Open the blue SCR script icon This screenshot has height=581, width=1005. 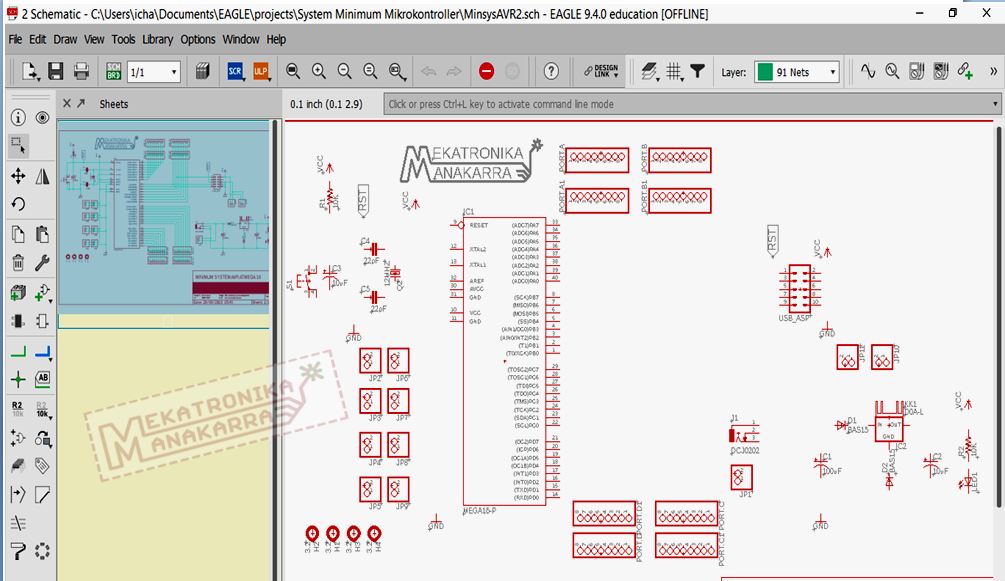point(233,71)
